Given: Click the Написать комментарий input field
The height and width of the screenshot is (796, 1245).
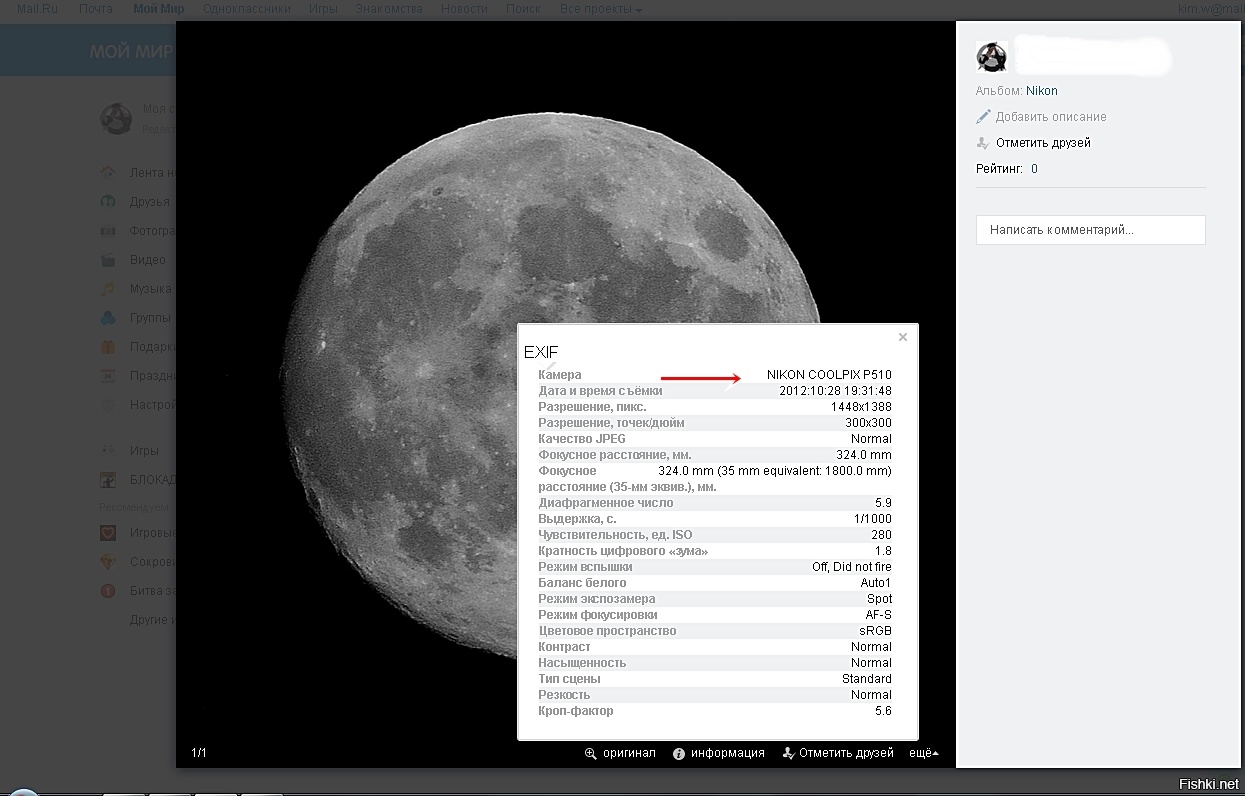Looking at the screenshot, I should click(x=1091, y=230).
